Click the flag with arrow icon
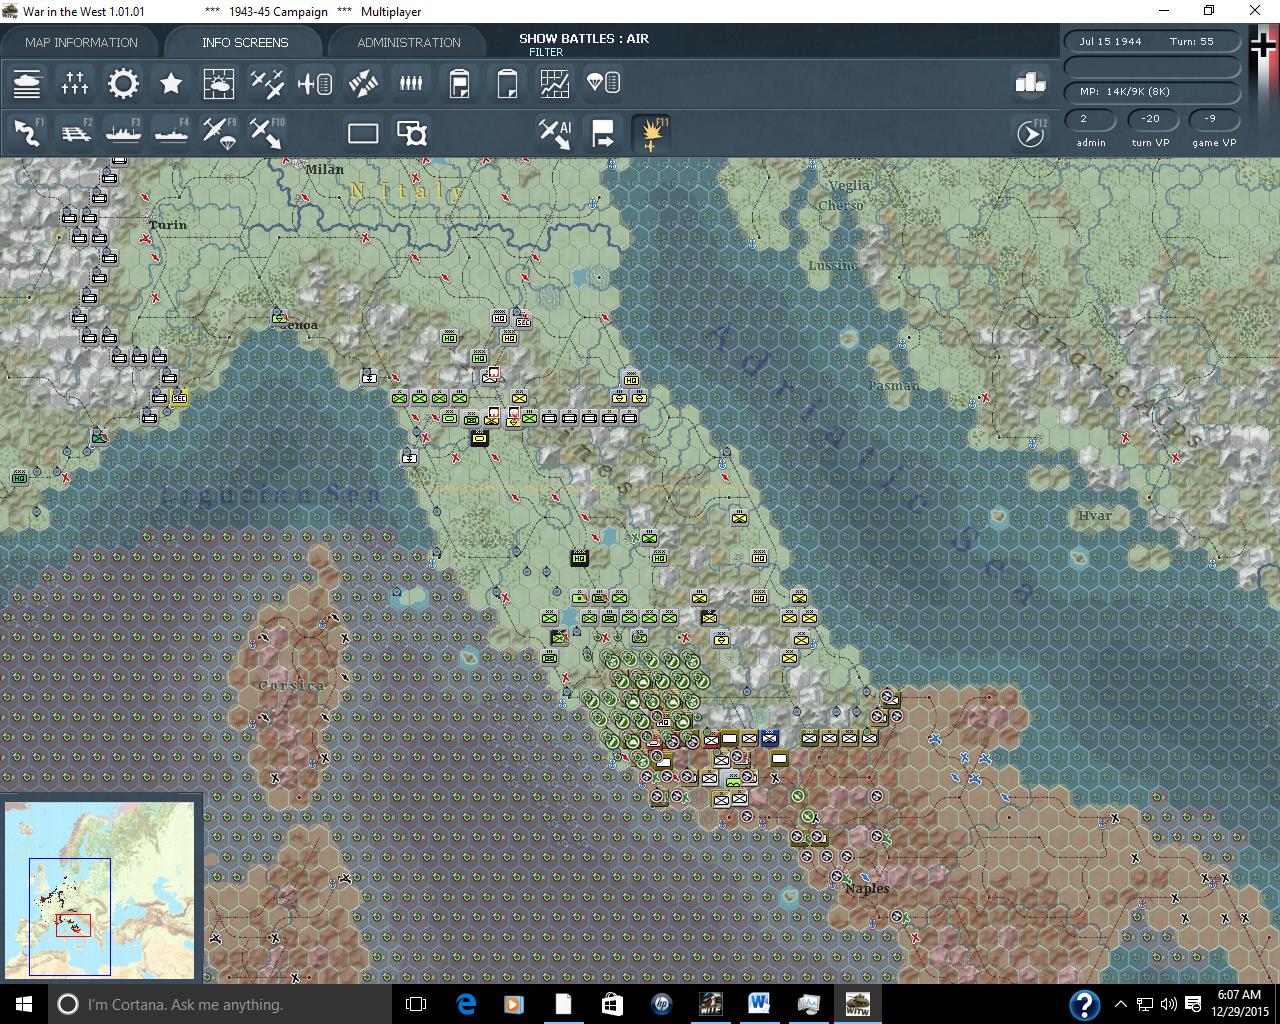 tap(603, 133)
